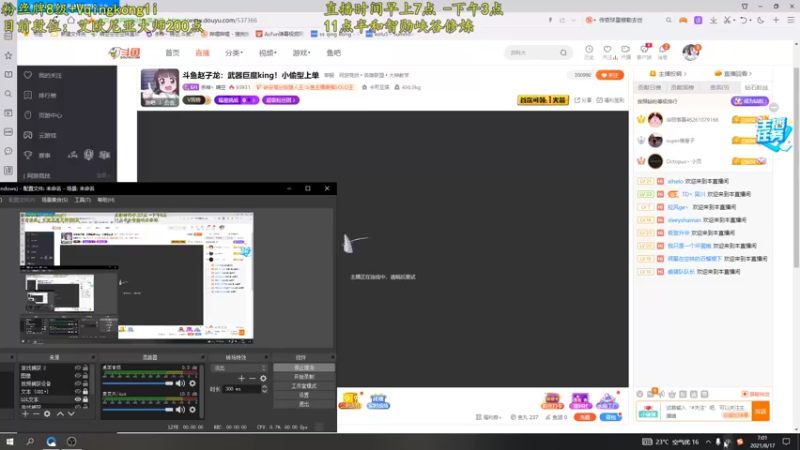Open 帮助(H) menu in OBS menu bar
This screenshot has height=450, width=800.
pos(106,200)
